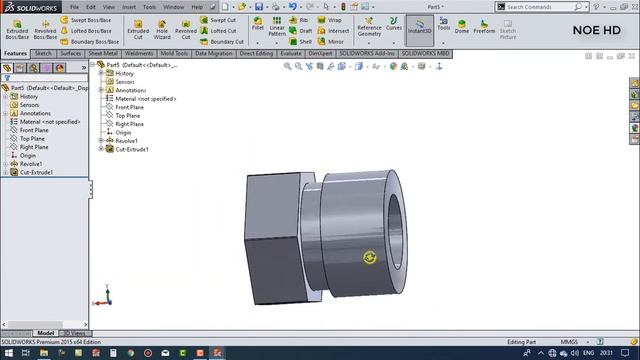
Task: Click the Save icon
Action: coord(259,7)
